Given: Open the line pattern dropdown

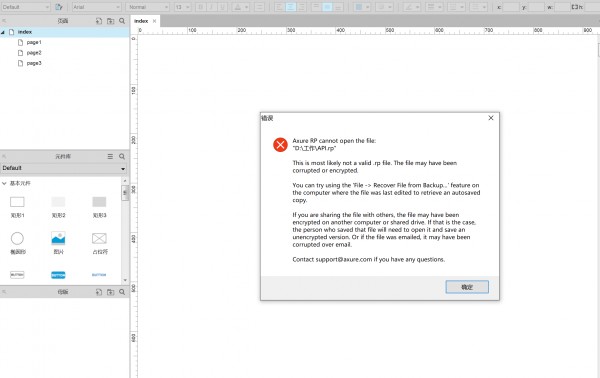Looking at the screenshot, I should click(x=456, y=7).
